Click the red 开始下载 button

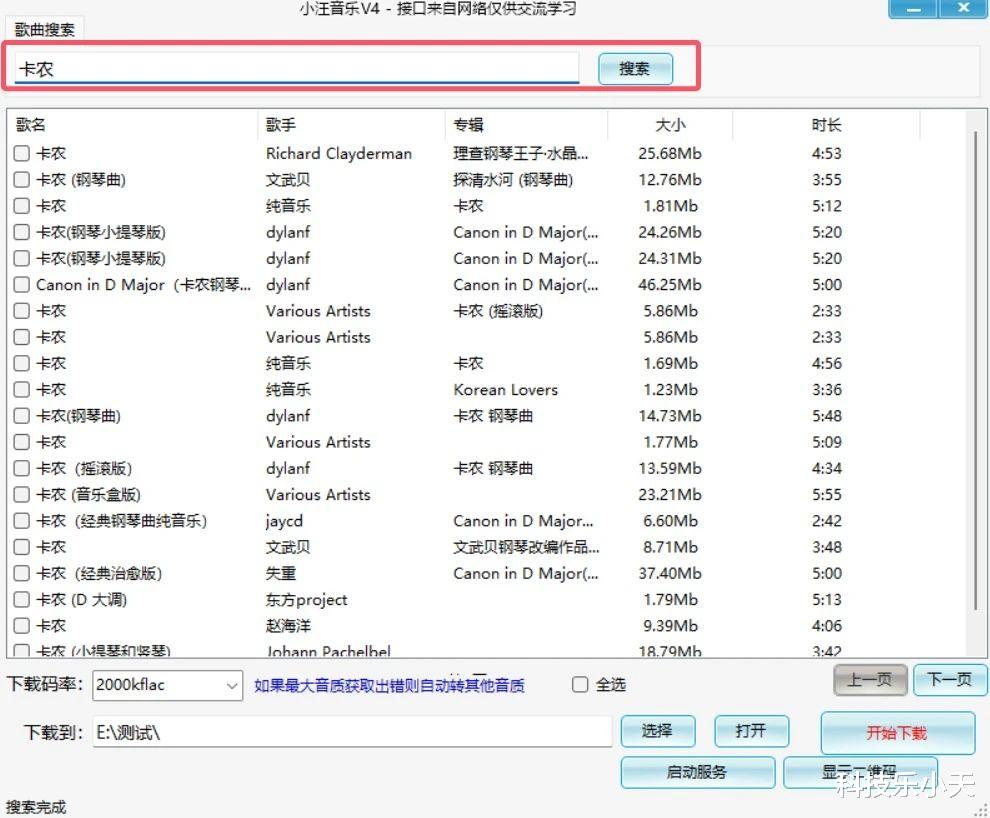[x=898, y=733]
